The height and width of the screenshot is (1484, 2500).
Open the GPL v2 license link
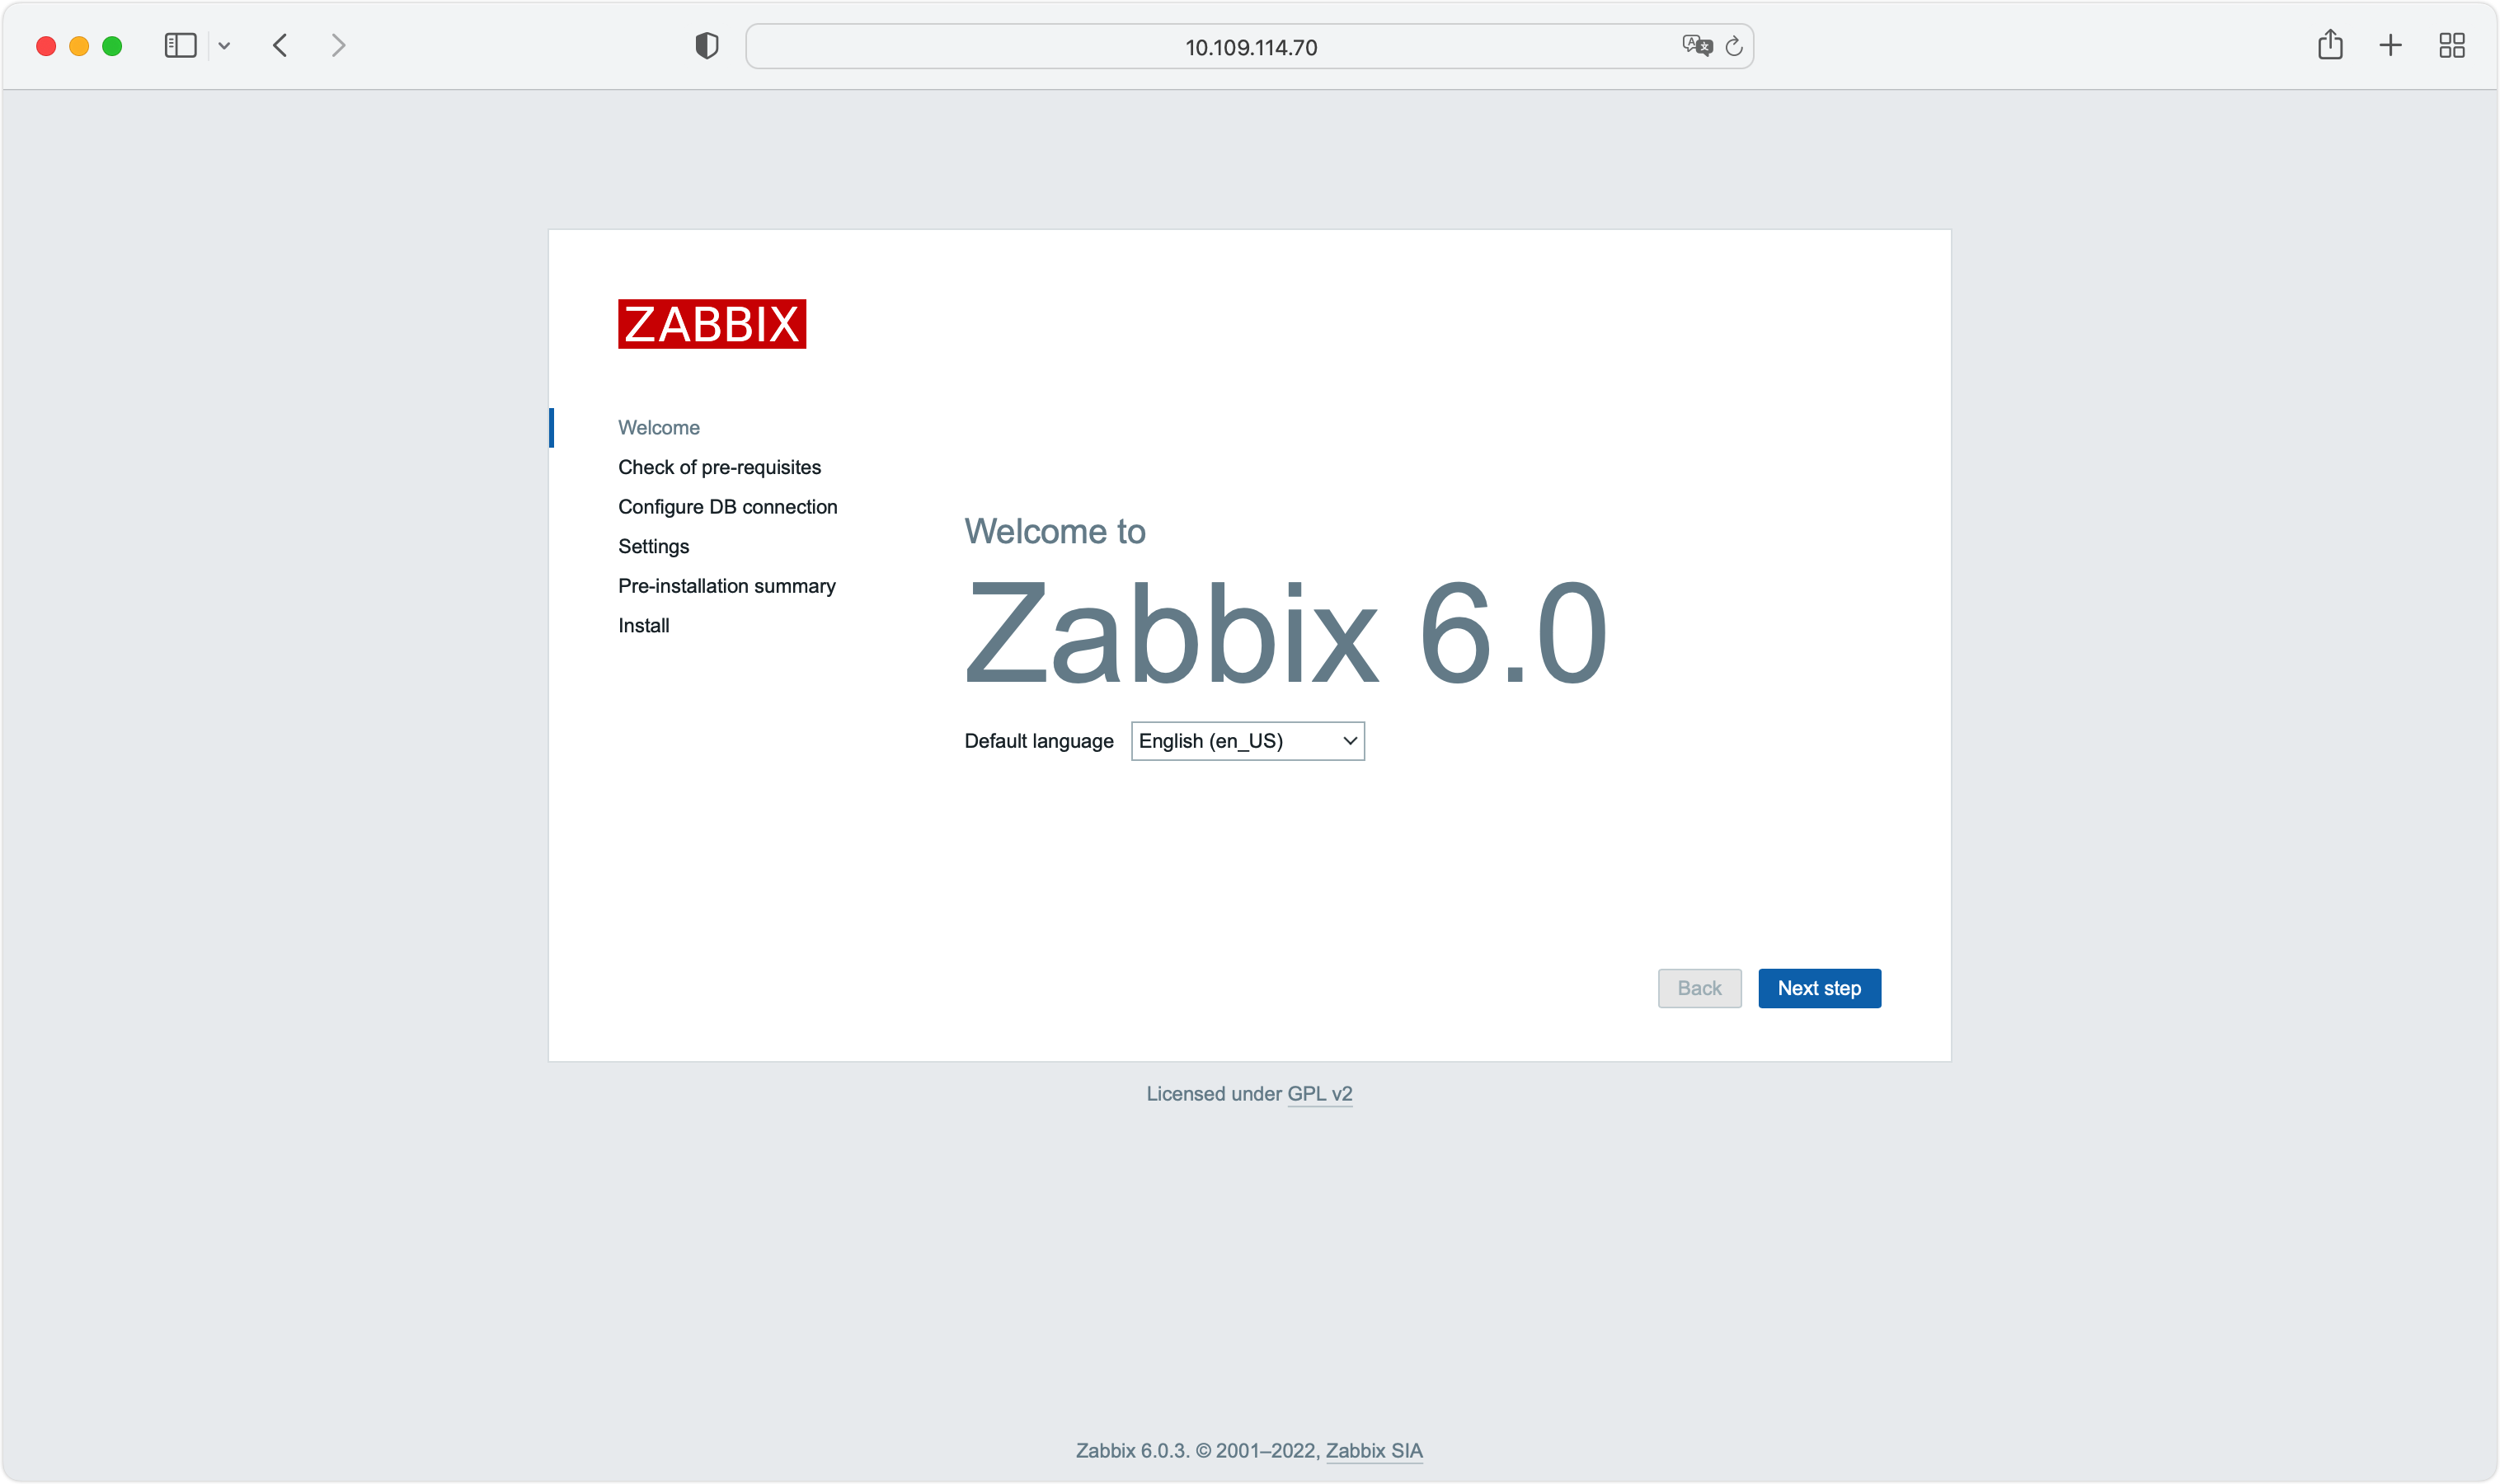click(1320, 1094)
